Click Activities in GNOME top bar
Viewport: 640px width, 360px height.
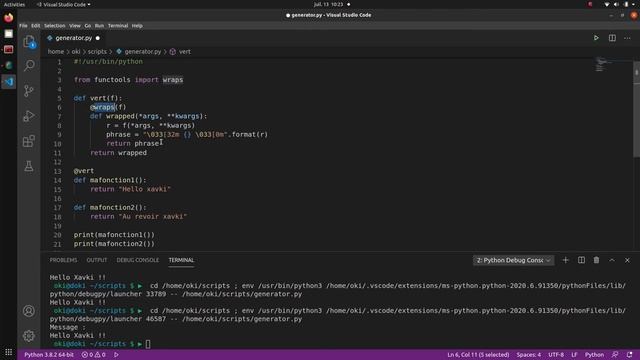(x=14, y=4)
